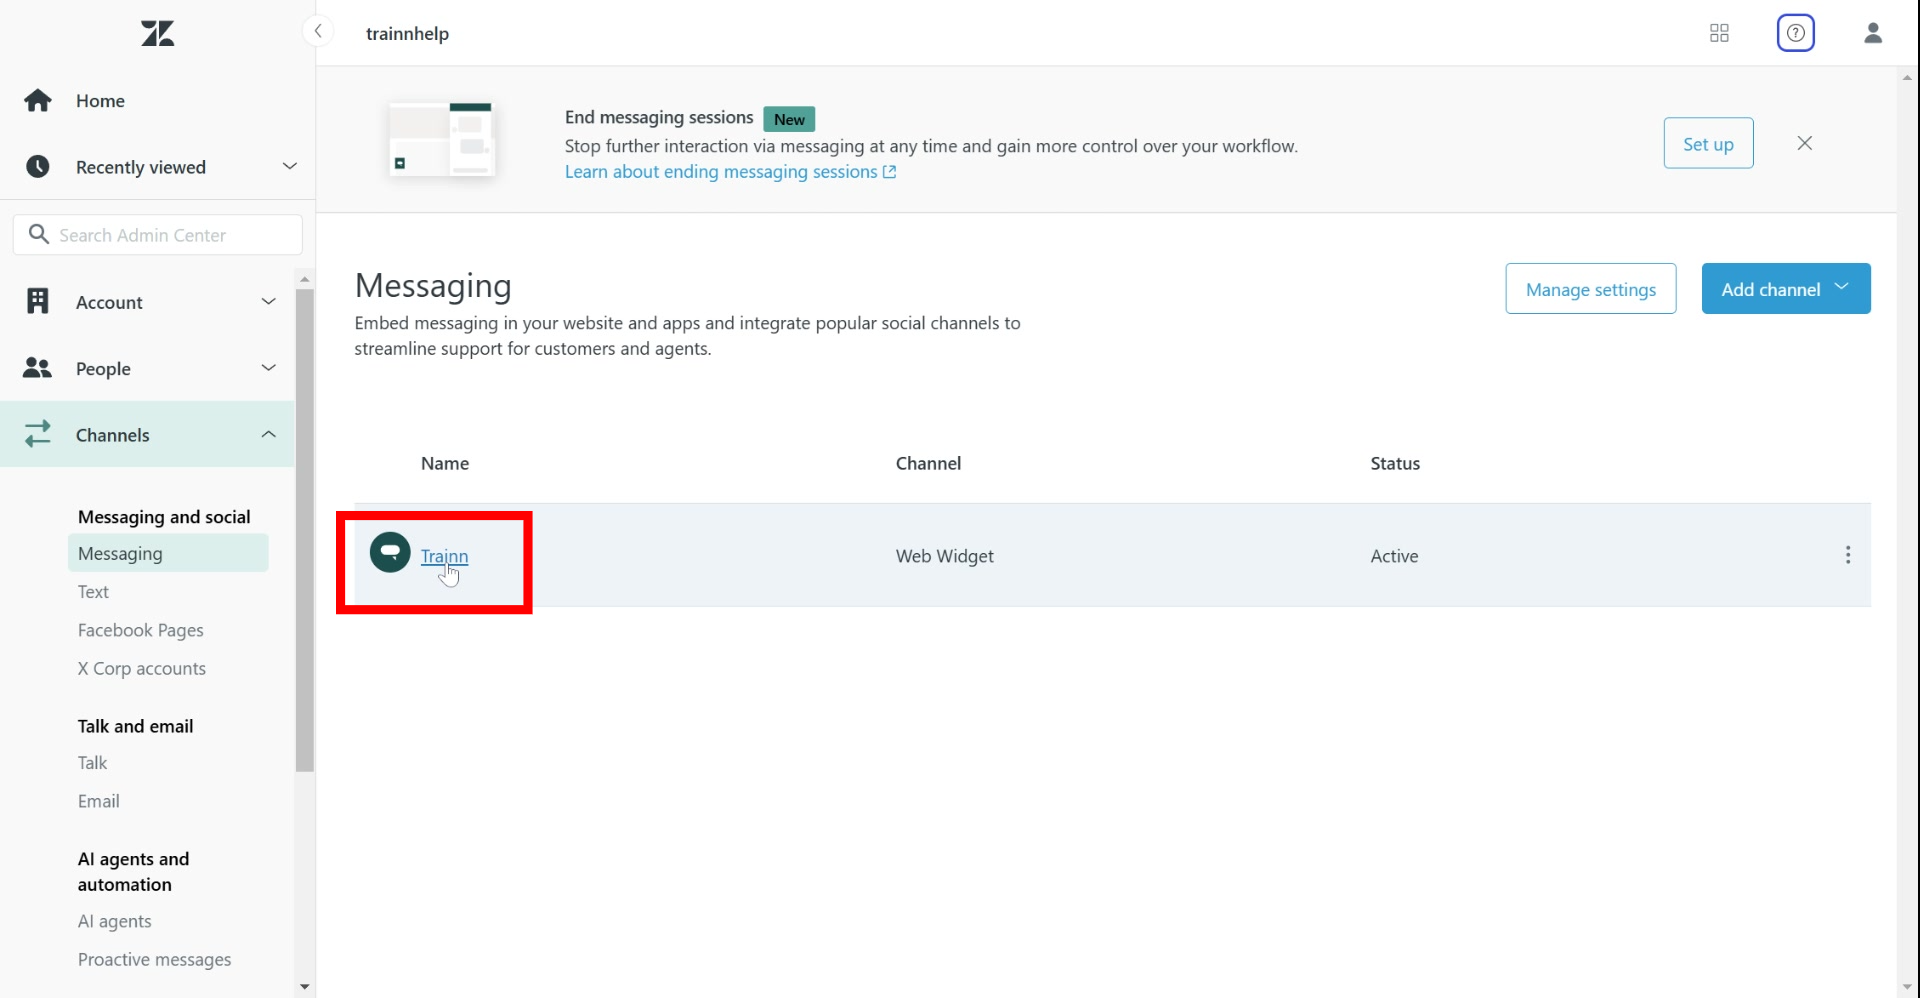Open the Add channel dropdown

[x=1785, y=289]
